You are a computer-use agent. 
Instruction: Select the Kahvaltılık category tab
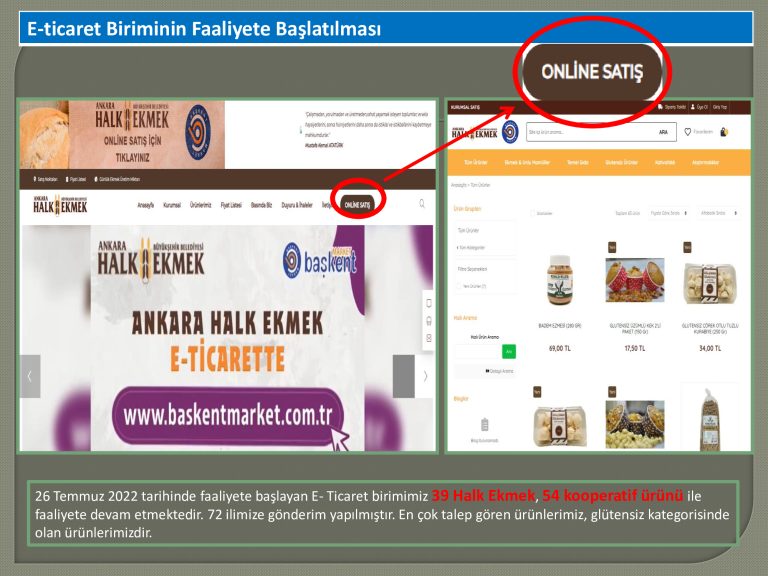click(x=665, y=162)
